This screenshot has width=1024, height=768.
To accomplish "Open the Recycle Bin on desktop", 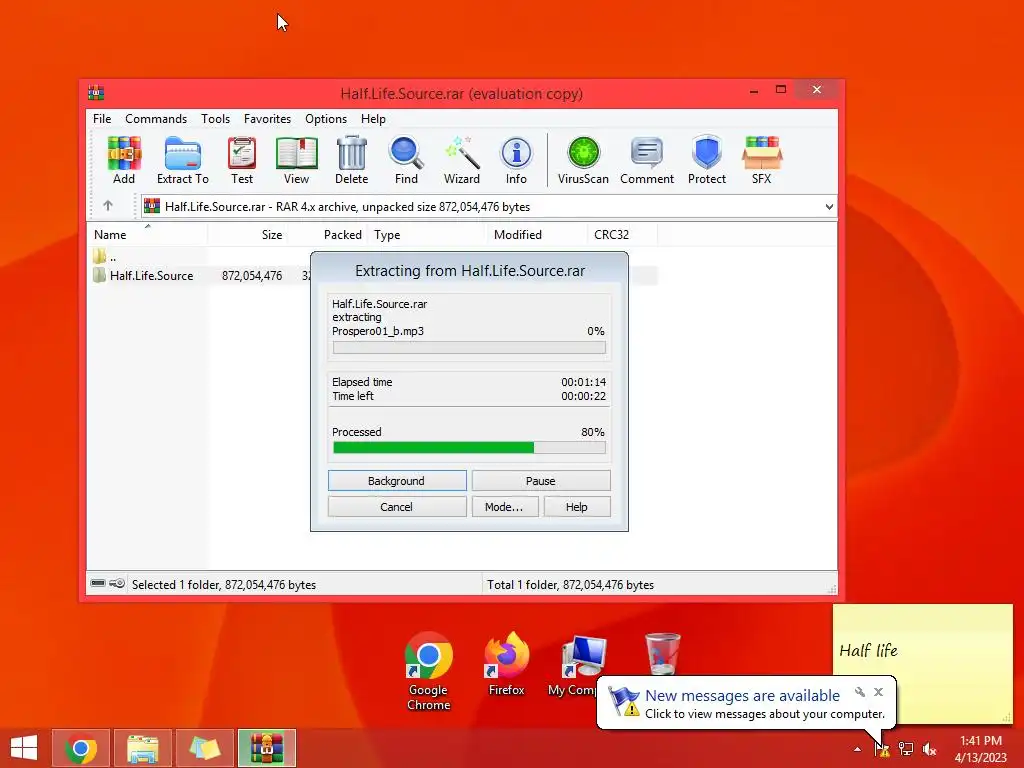I will point(662,654).
